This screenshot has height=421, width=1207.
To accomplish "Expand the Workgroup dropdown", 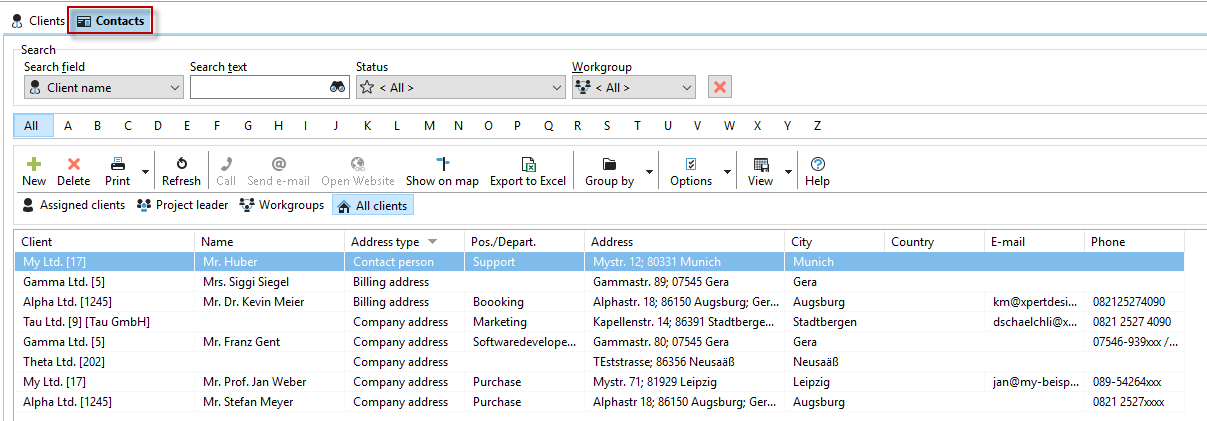I will (633, 87).
